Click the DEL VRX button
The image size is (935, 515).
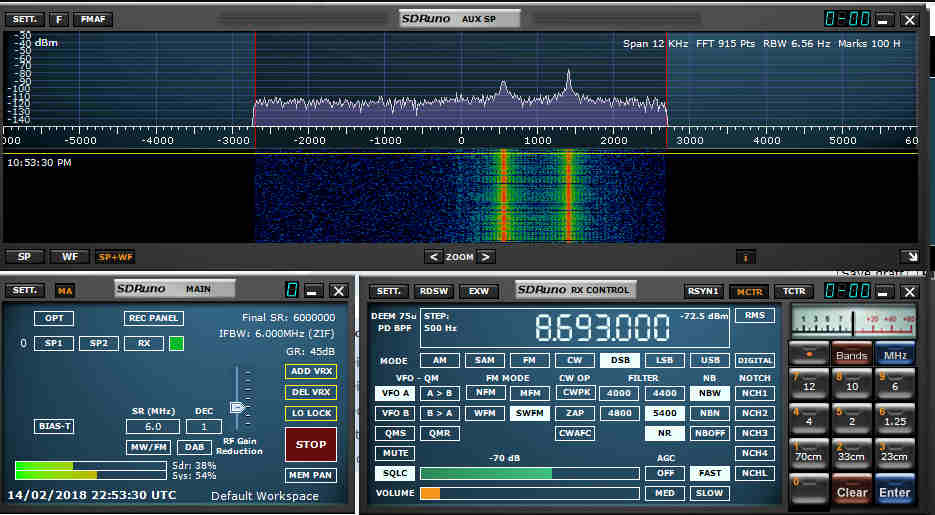[x=311, y=392]
